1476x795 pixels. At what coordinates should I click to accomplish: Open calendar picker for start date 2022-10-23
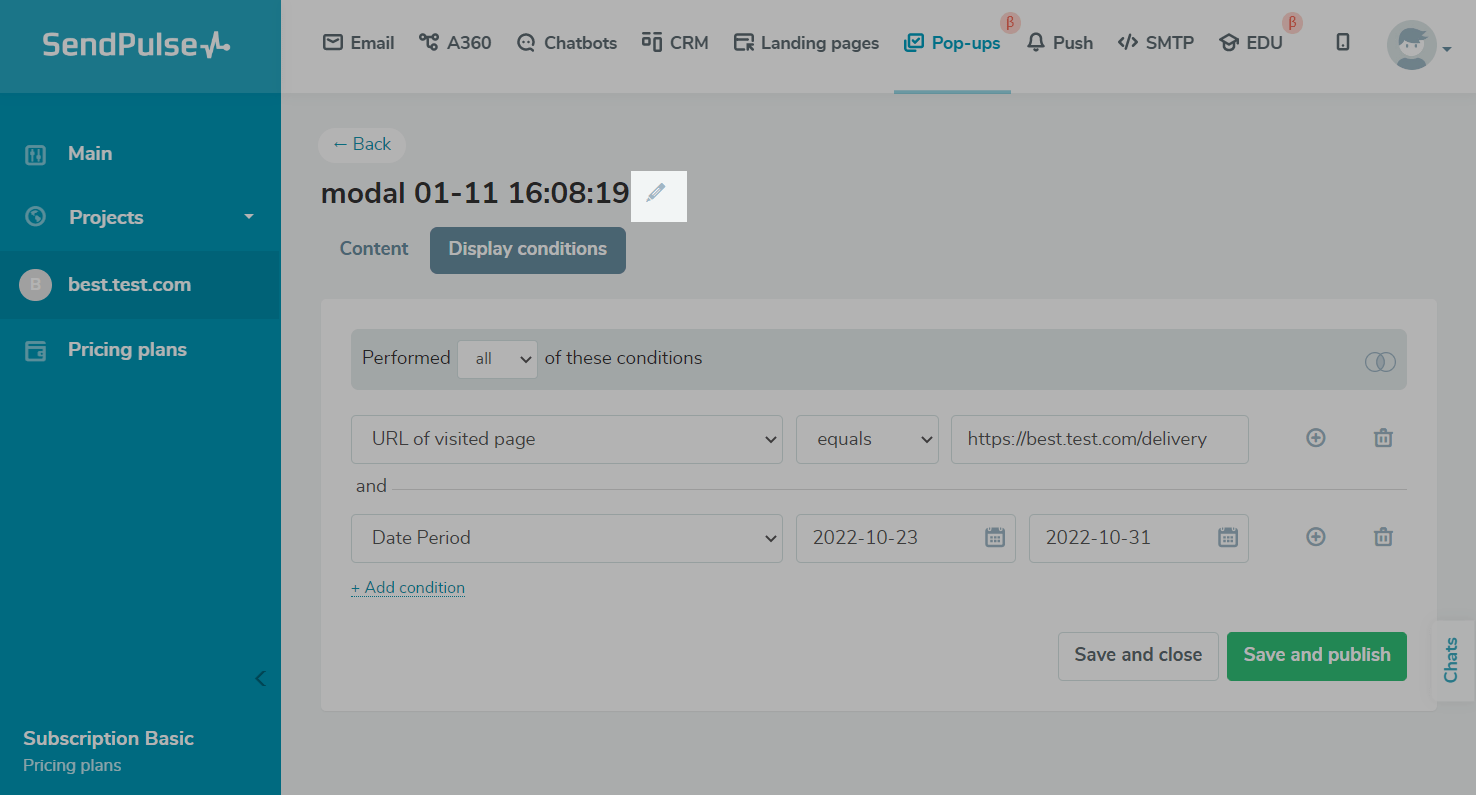[994, 538]
